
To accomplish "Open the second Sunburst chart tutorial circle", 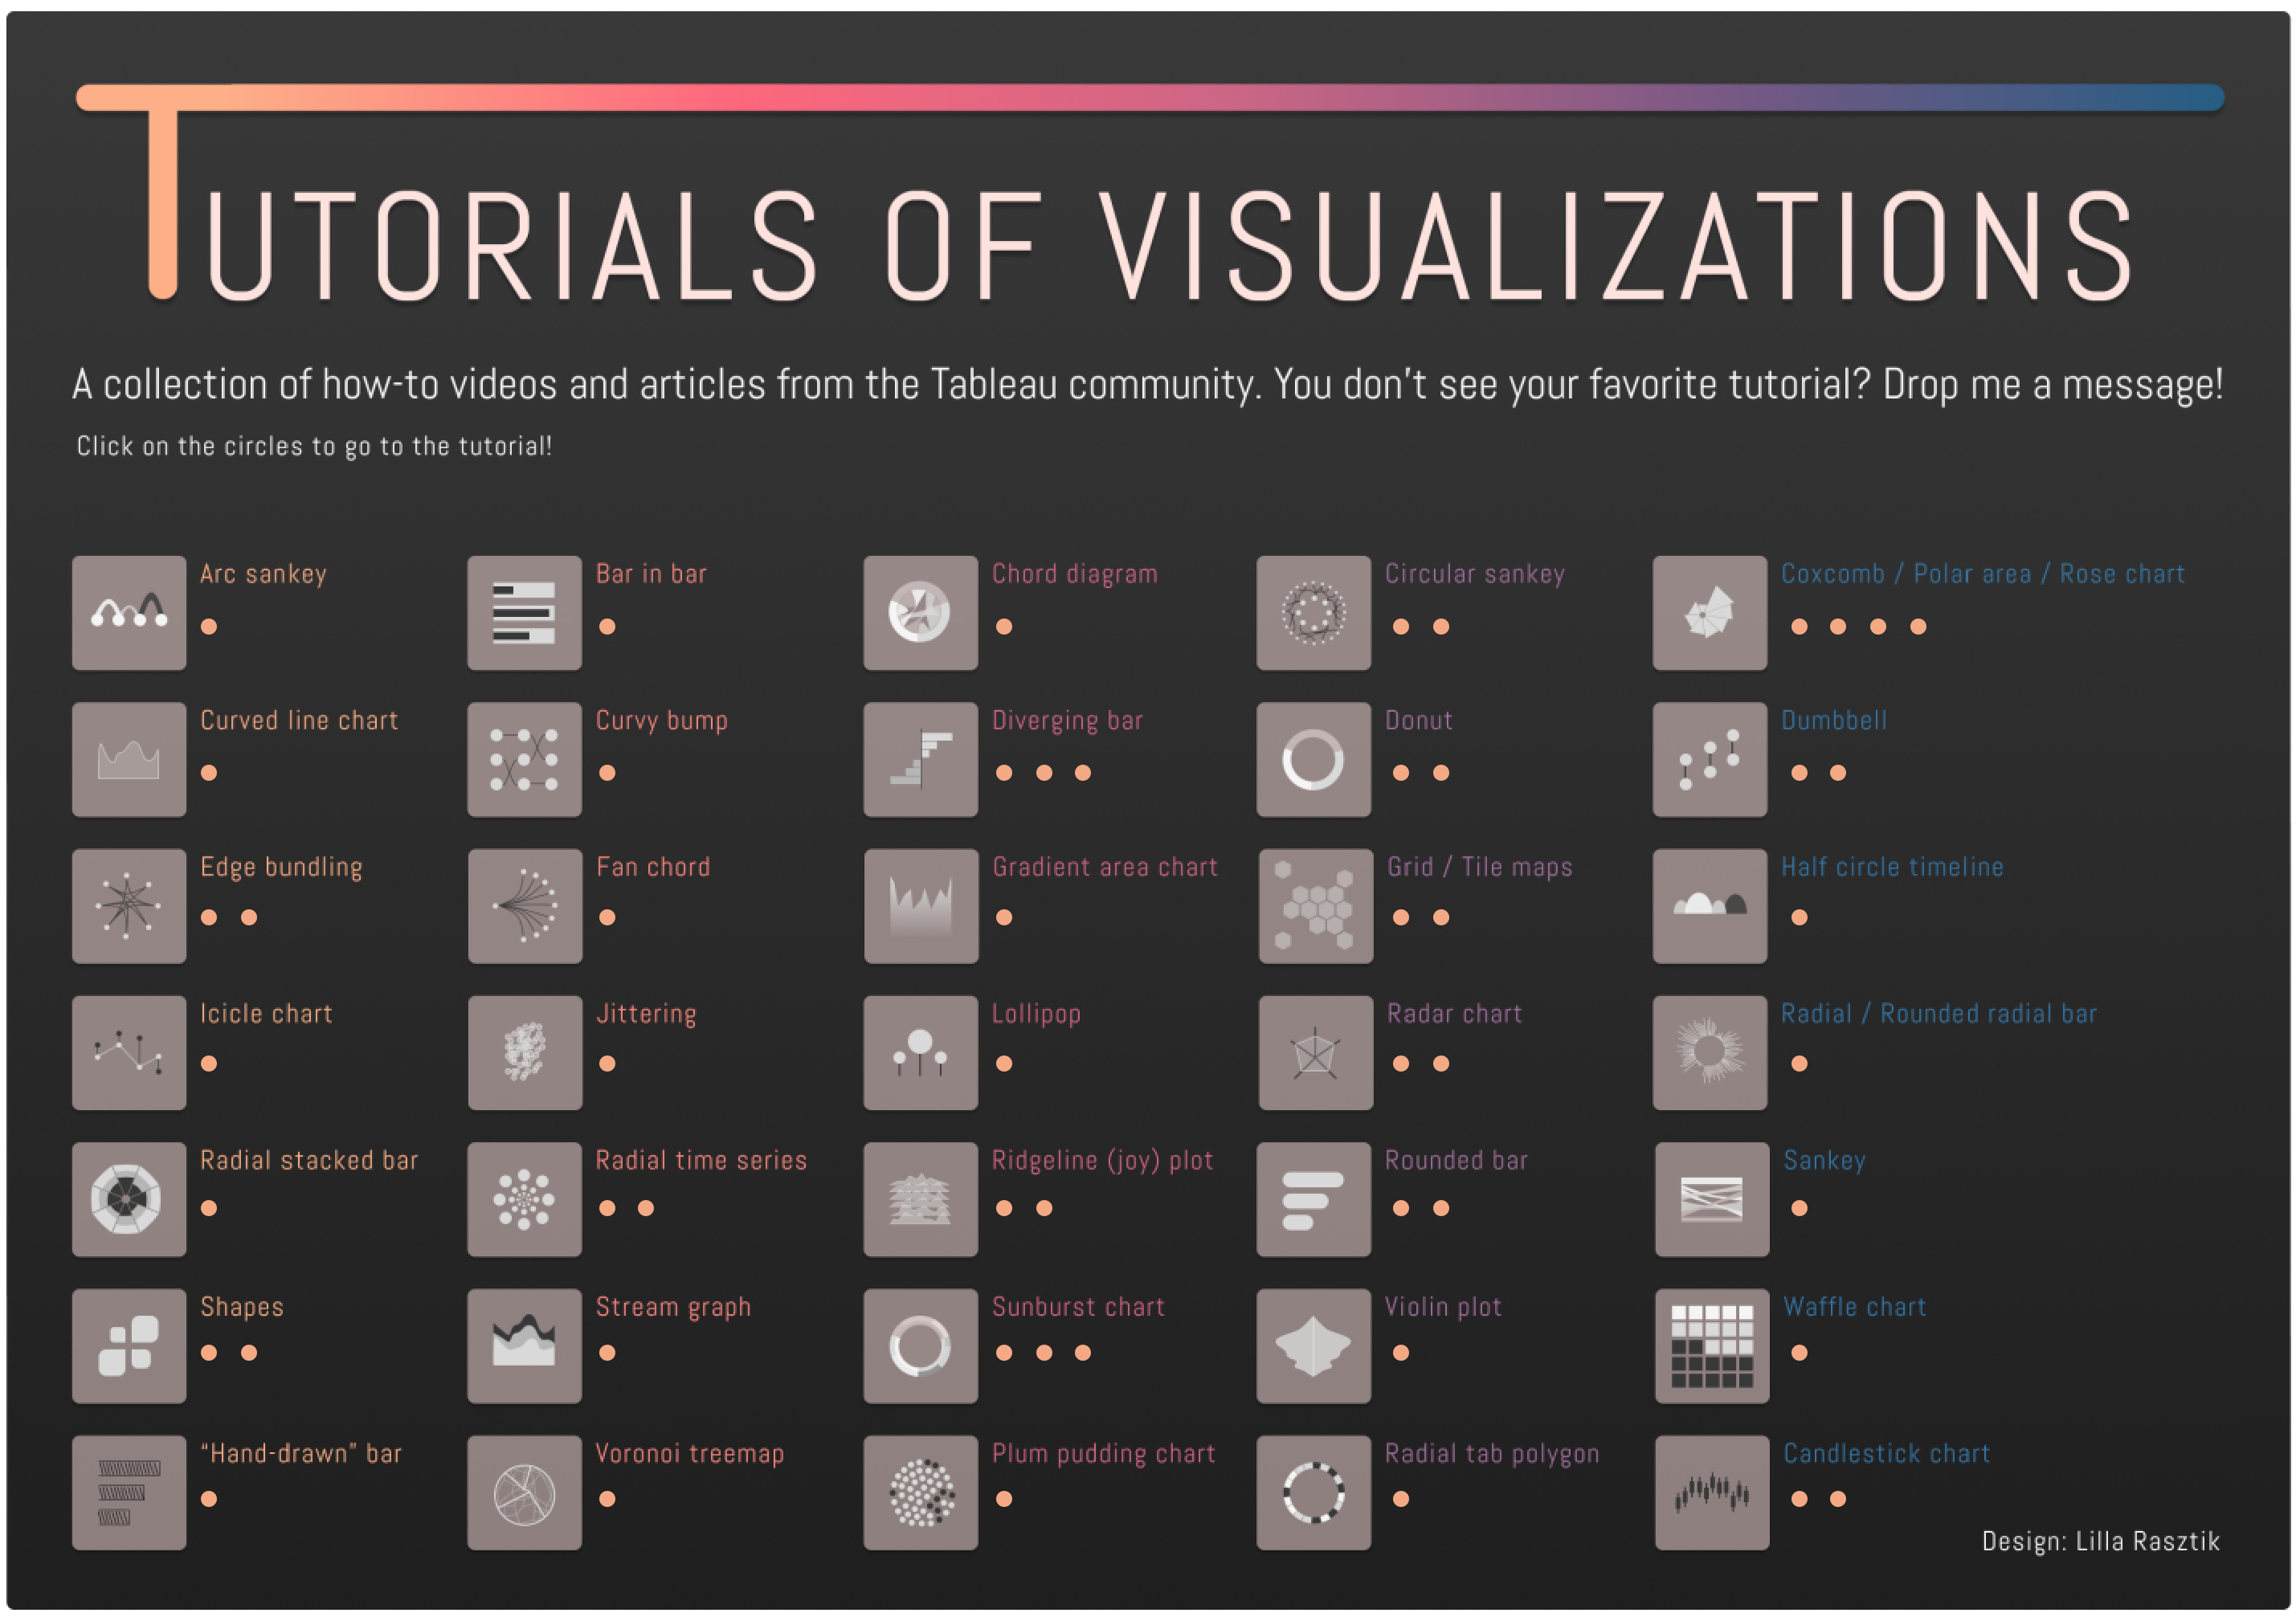I will (1044, 1353).
